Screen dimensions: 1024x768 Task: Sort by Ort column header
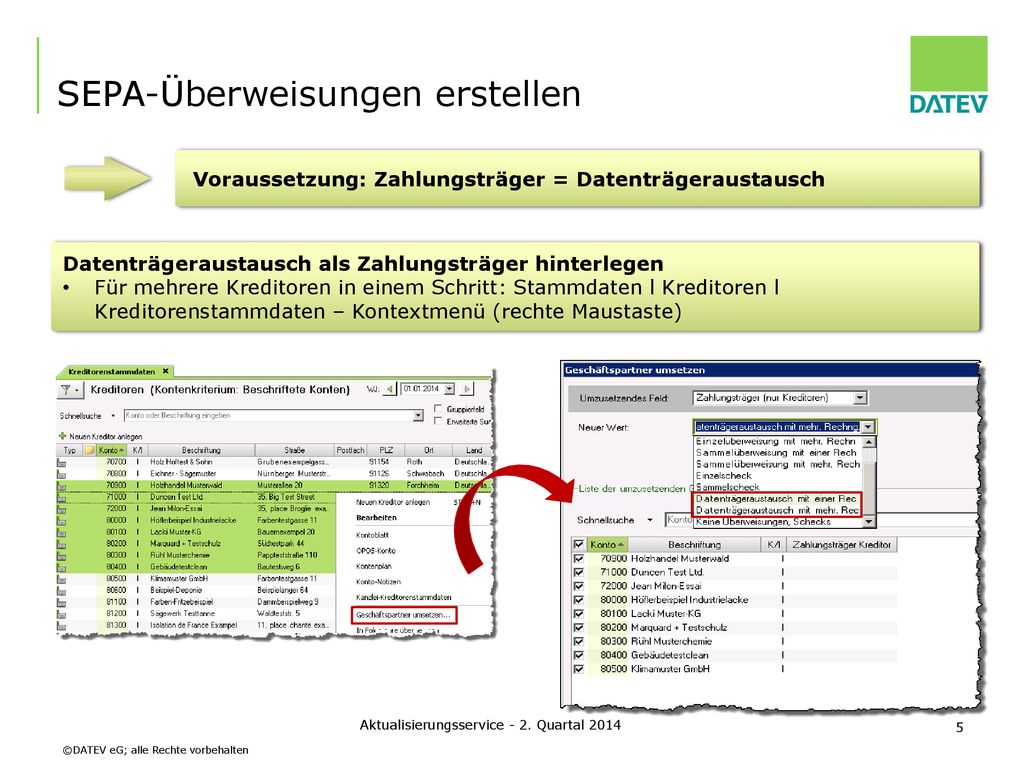click(x=428, y=450)
